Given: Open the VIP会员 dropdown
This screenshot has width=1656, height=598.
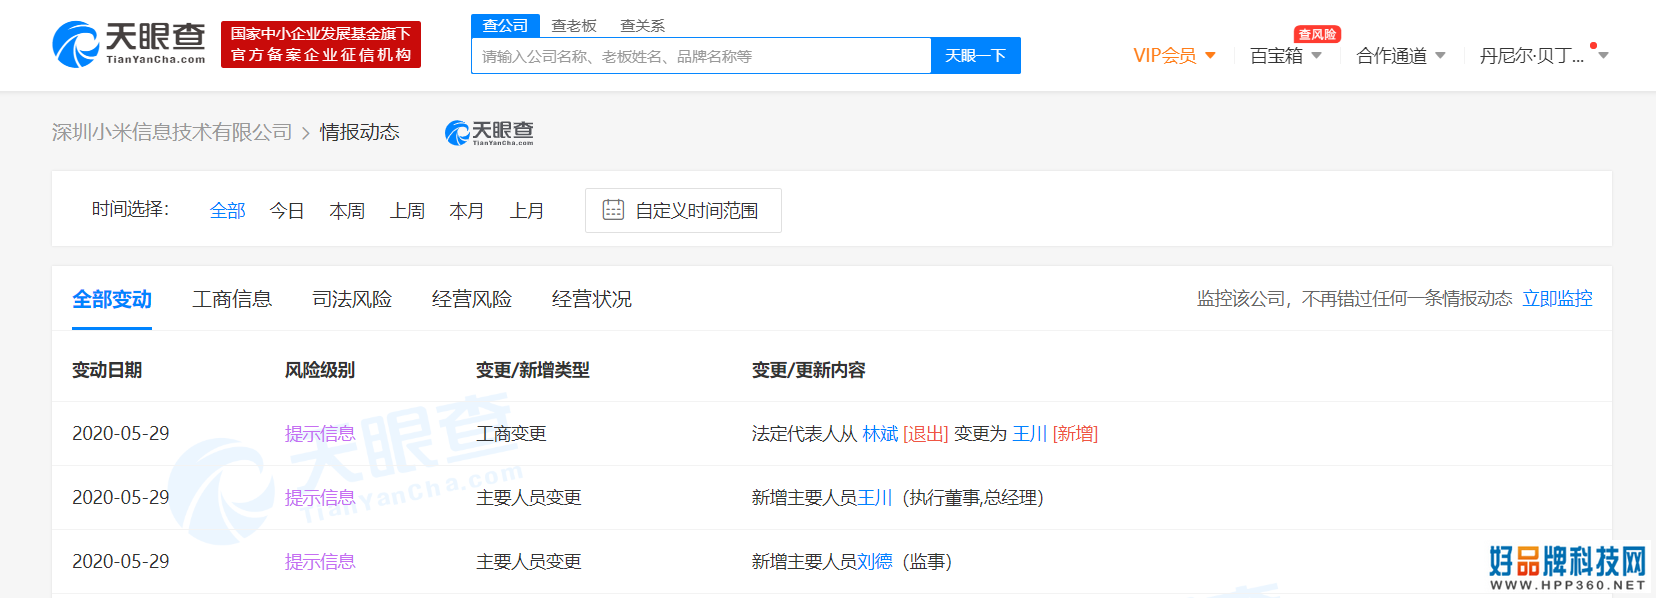Looking at the screenshot, I should coord(1174,56).
